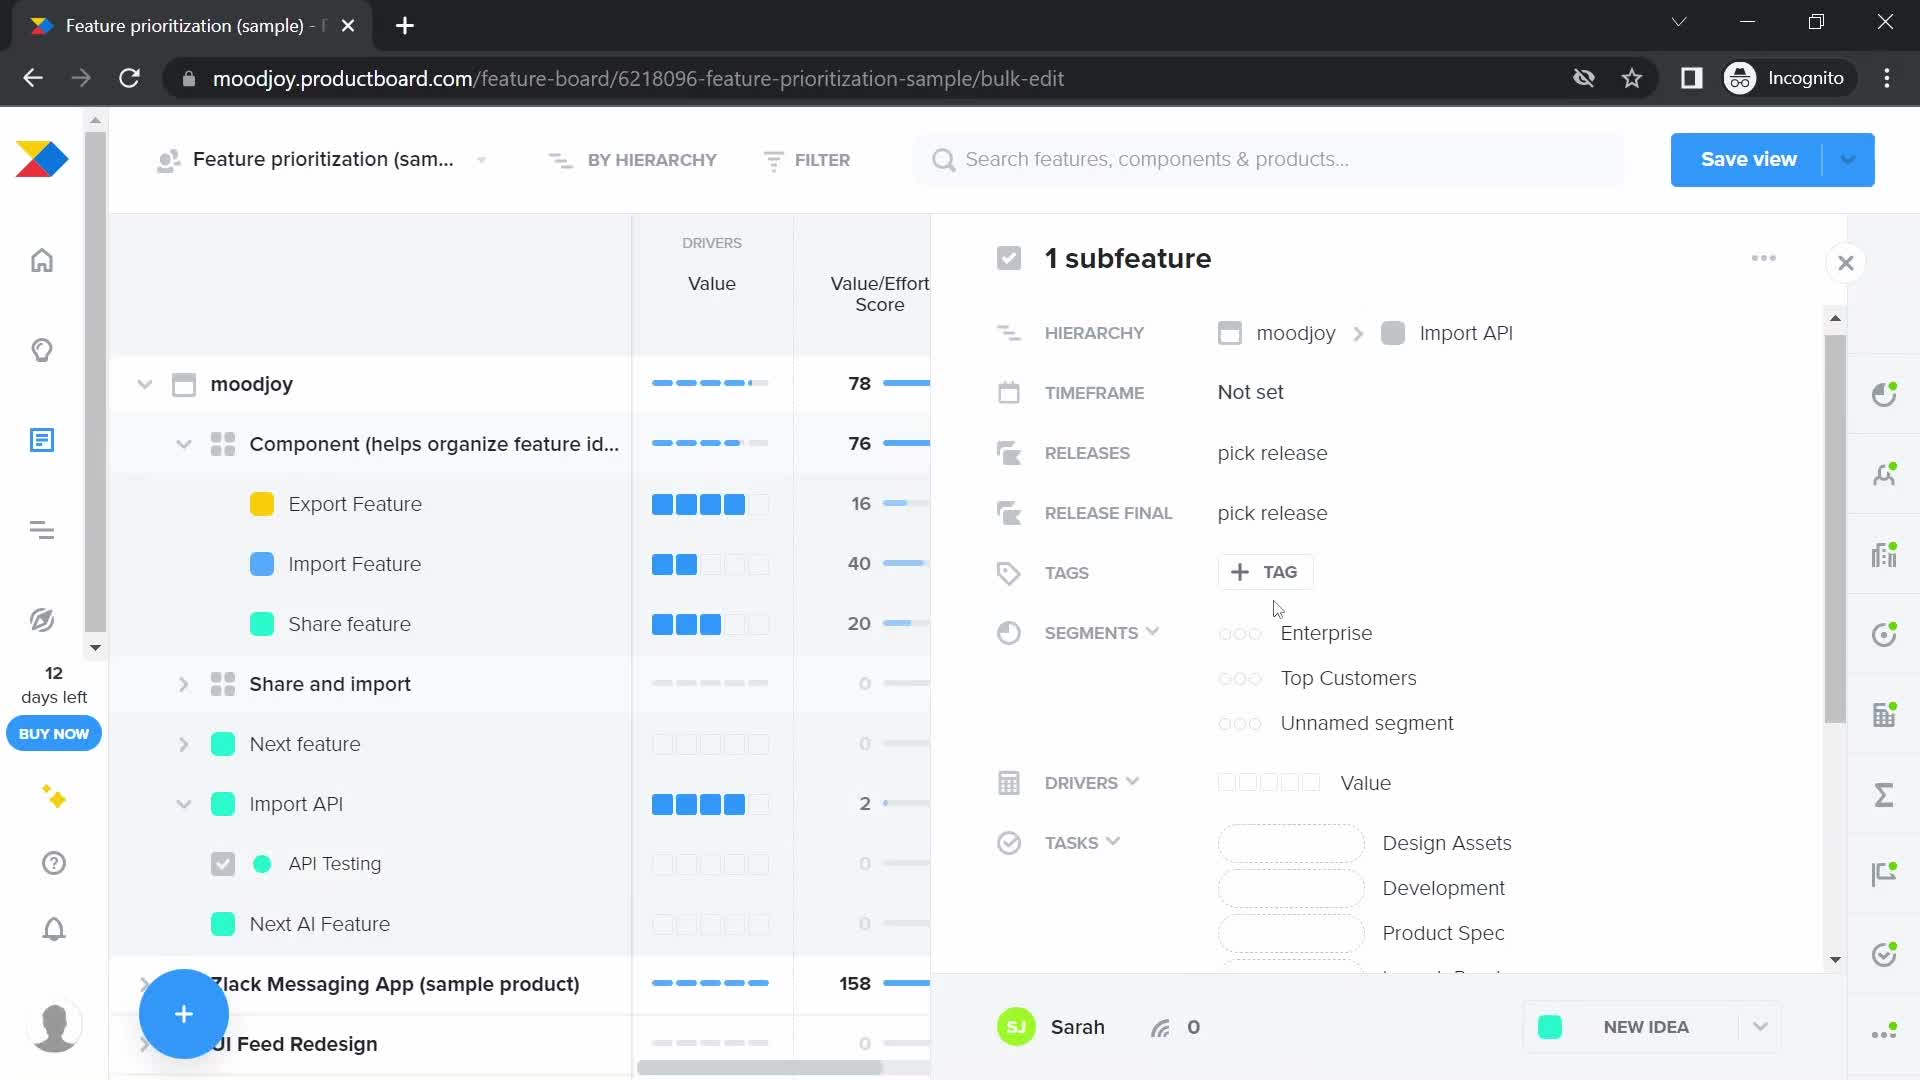Adjust the Import Feature value score boxes
Screen dimensions: 1920x1080
tap(710, 565)
